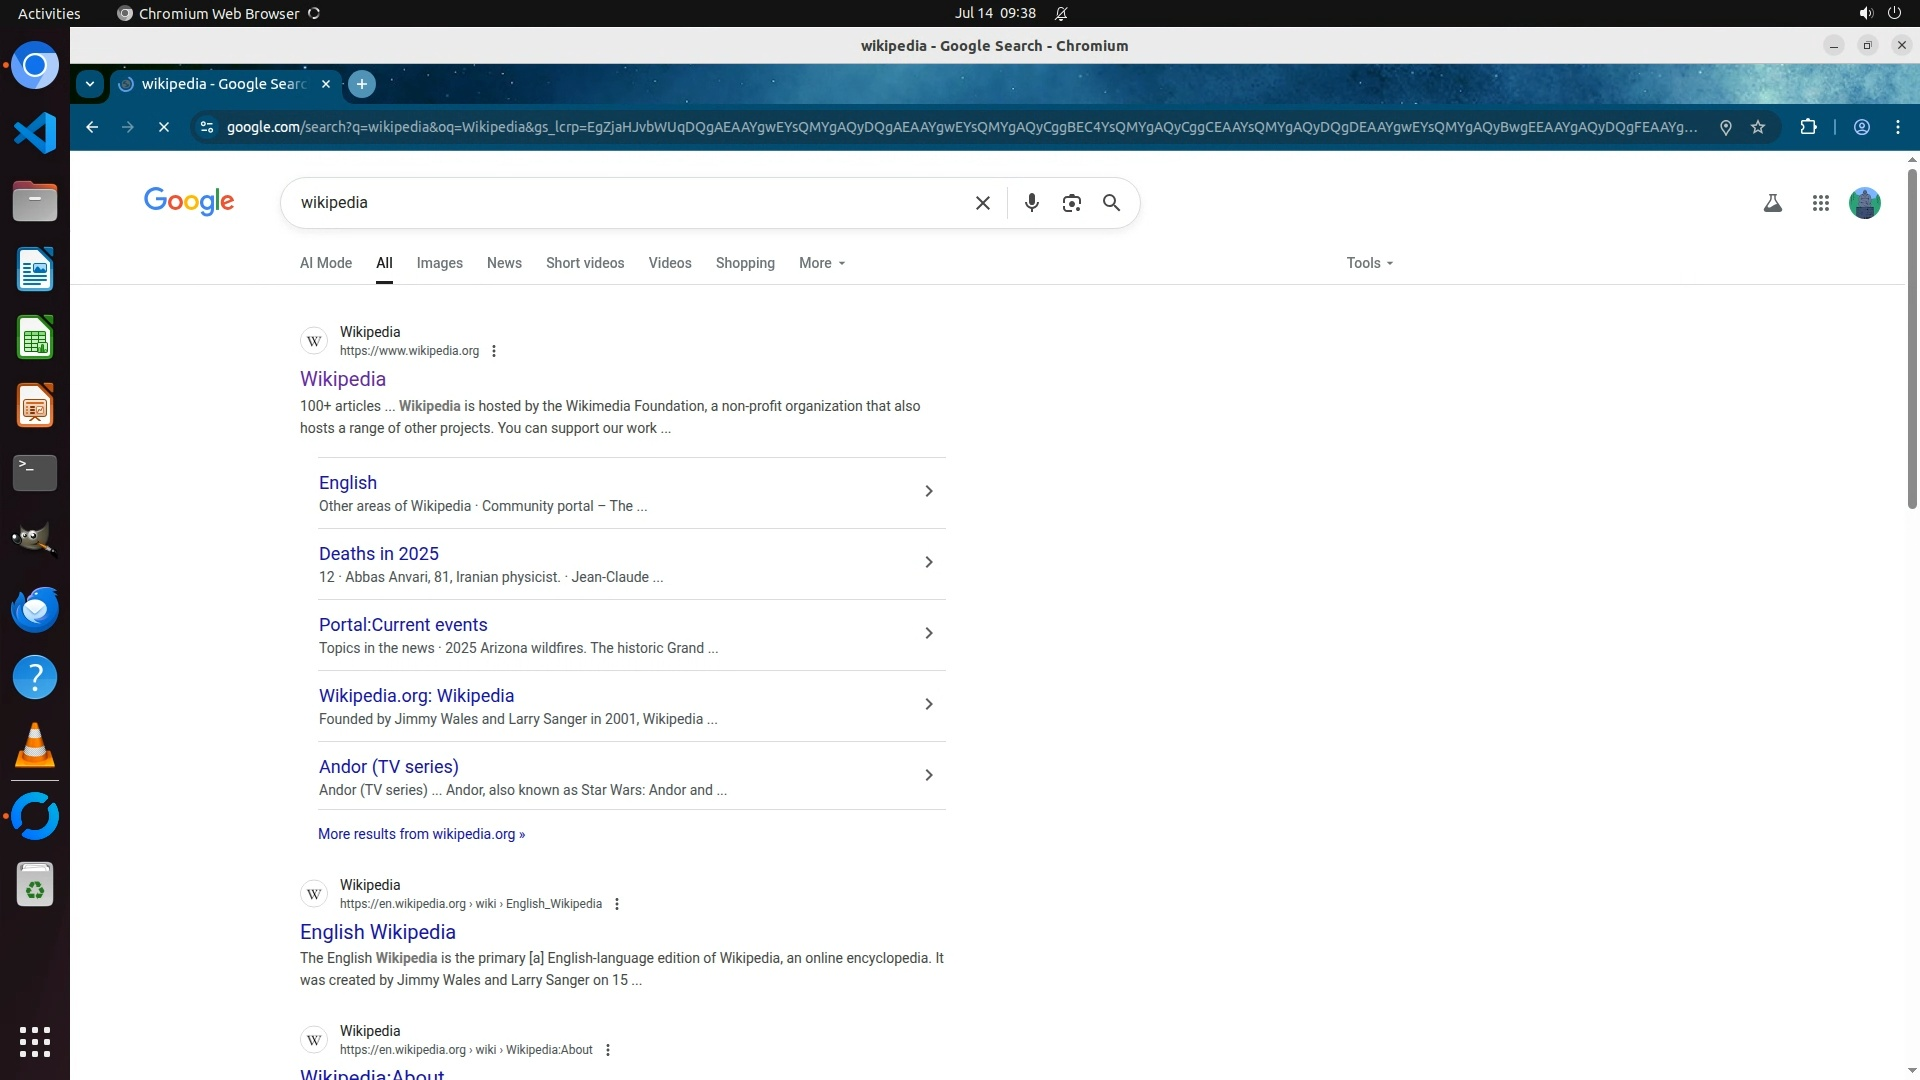Open the Tools dropdown
The width and height of the screenshot is (1920, 1080).
point(1368,263)
